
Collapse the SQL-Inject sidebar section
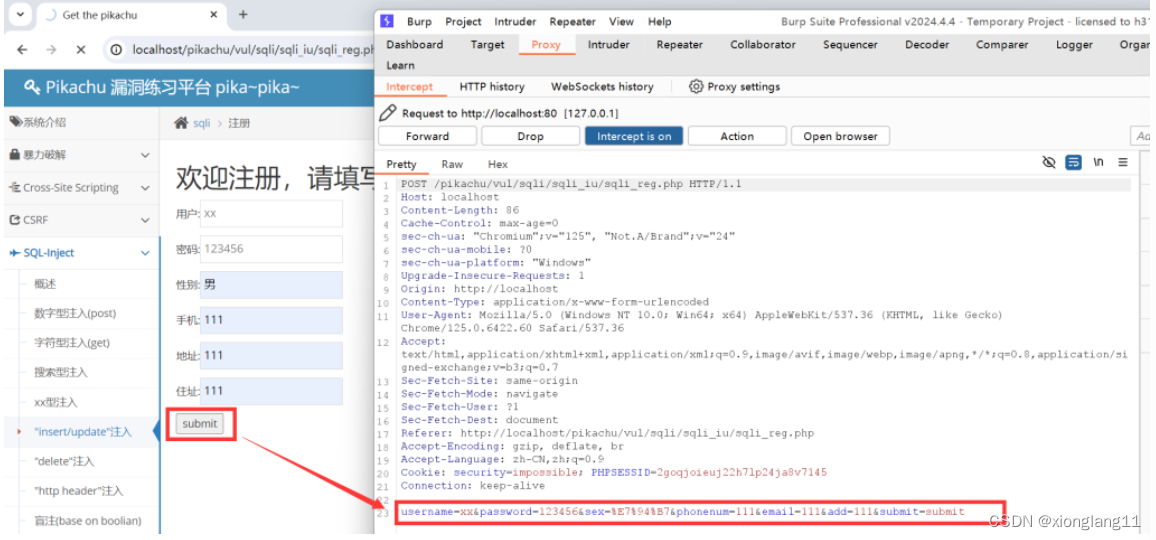pyautogui.click(x=80, y=252)
